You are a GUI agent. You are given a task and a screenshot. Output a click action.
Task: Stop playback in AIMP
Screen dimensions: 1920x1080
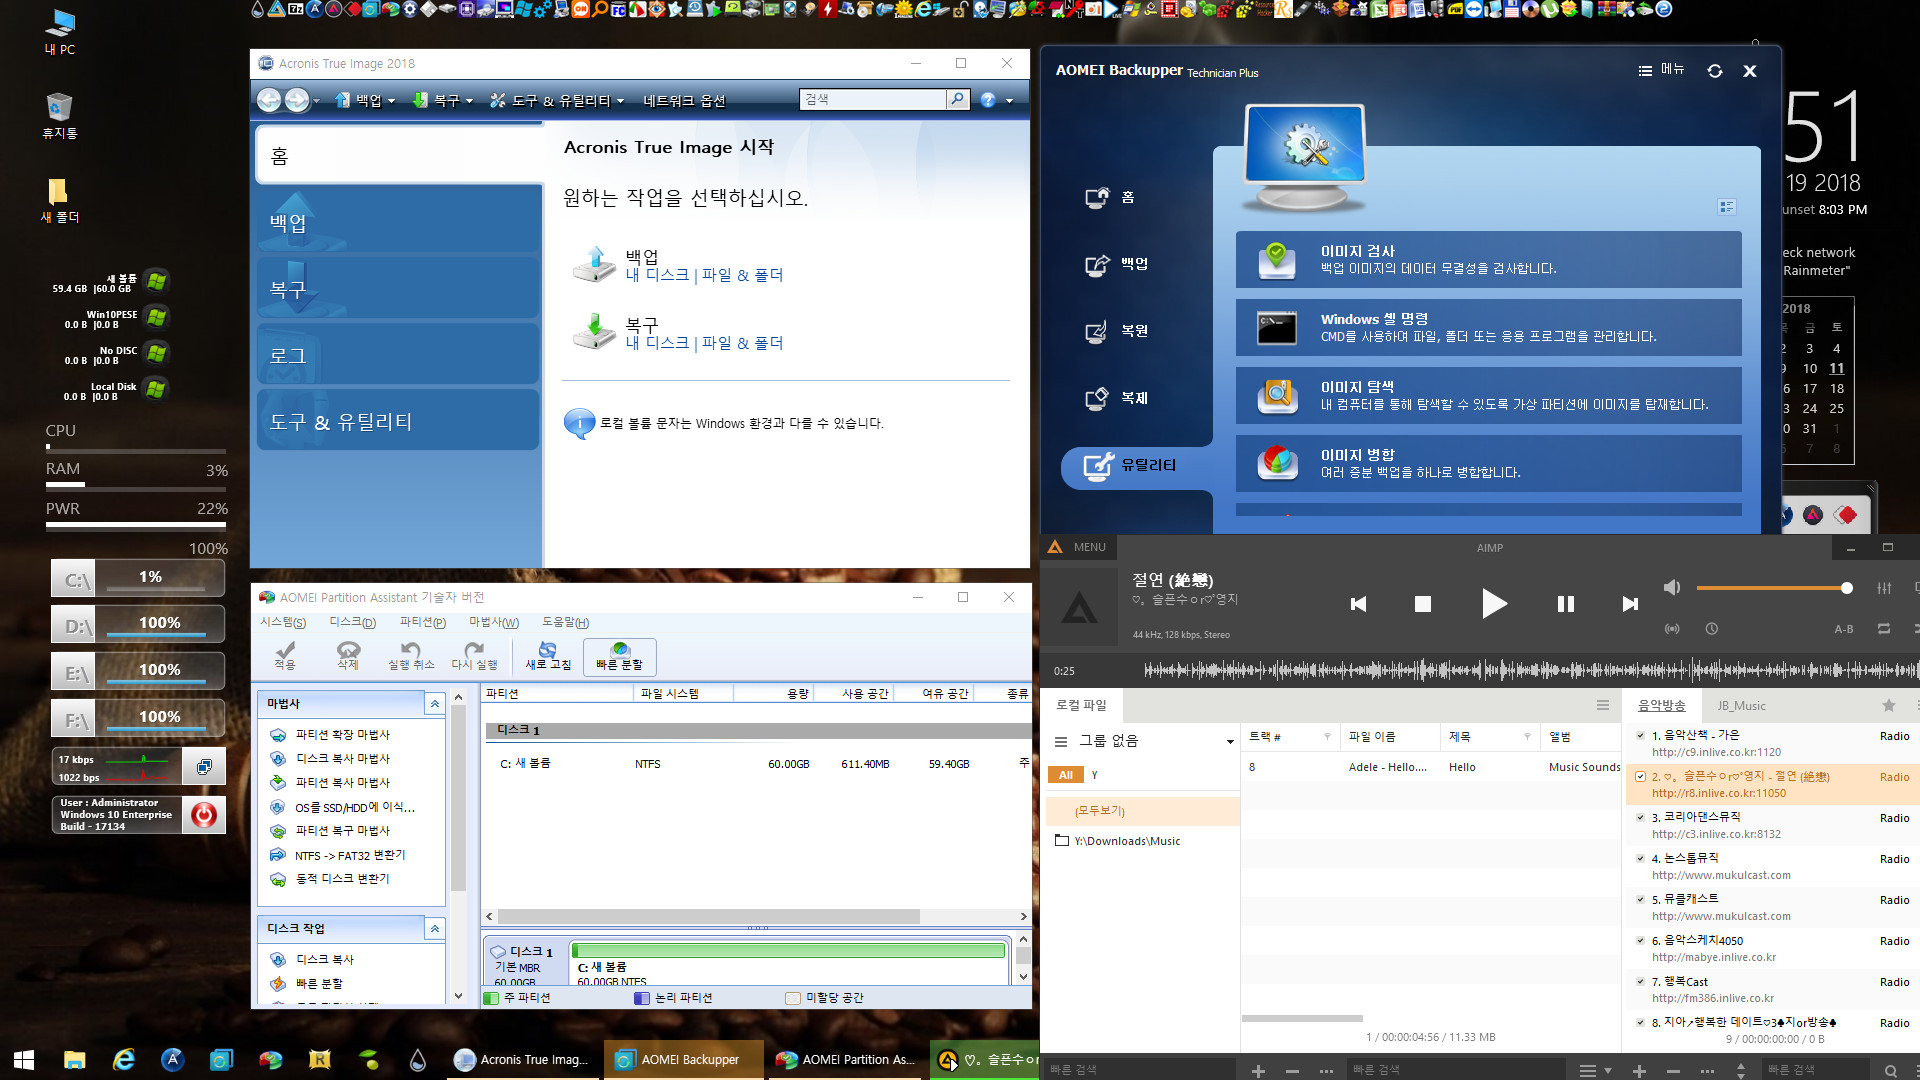[1423, 604]
